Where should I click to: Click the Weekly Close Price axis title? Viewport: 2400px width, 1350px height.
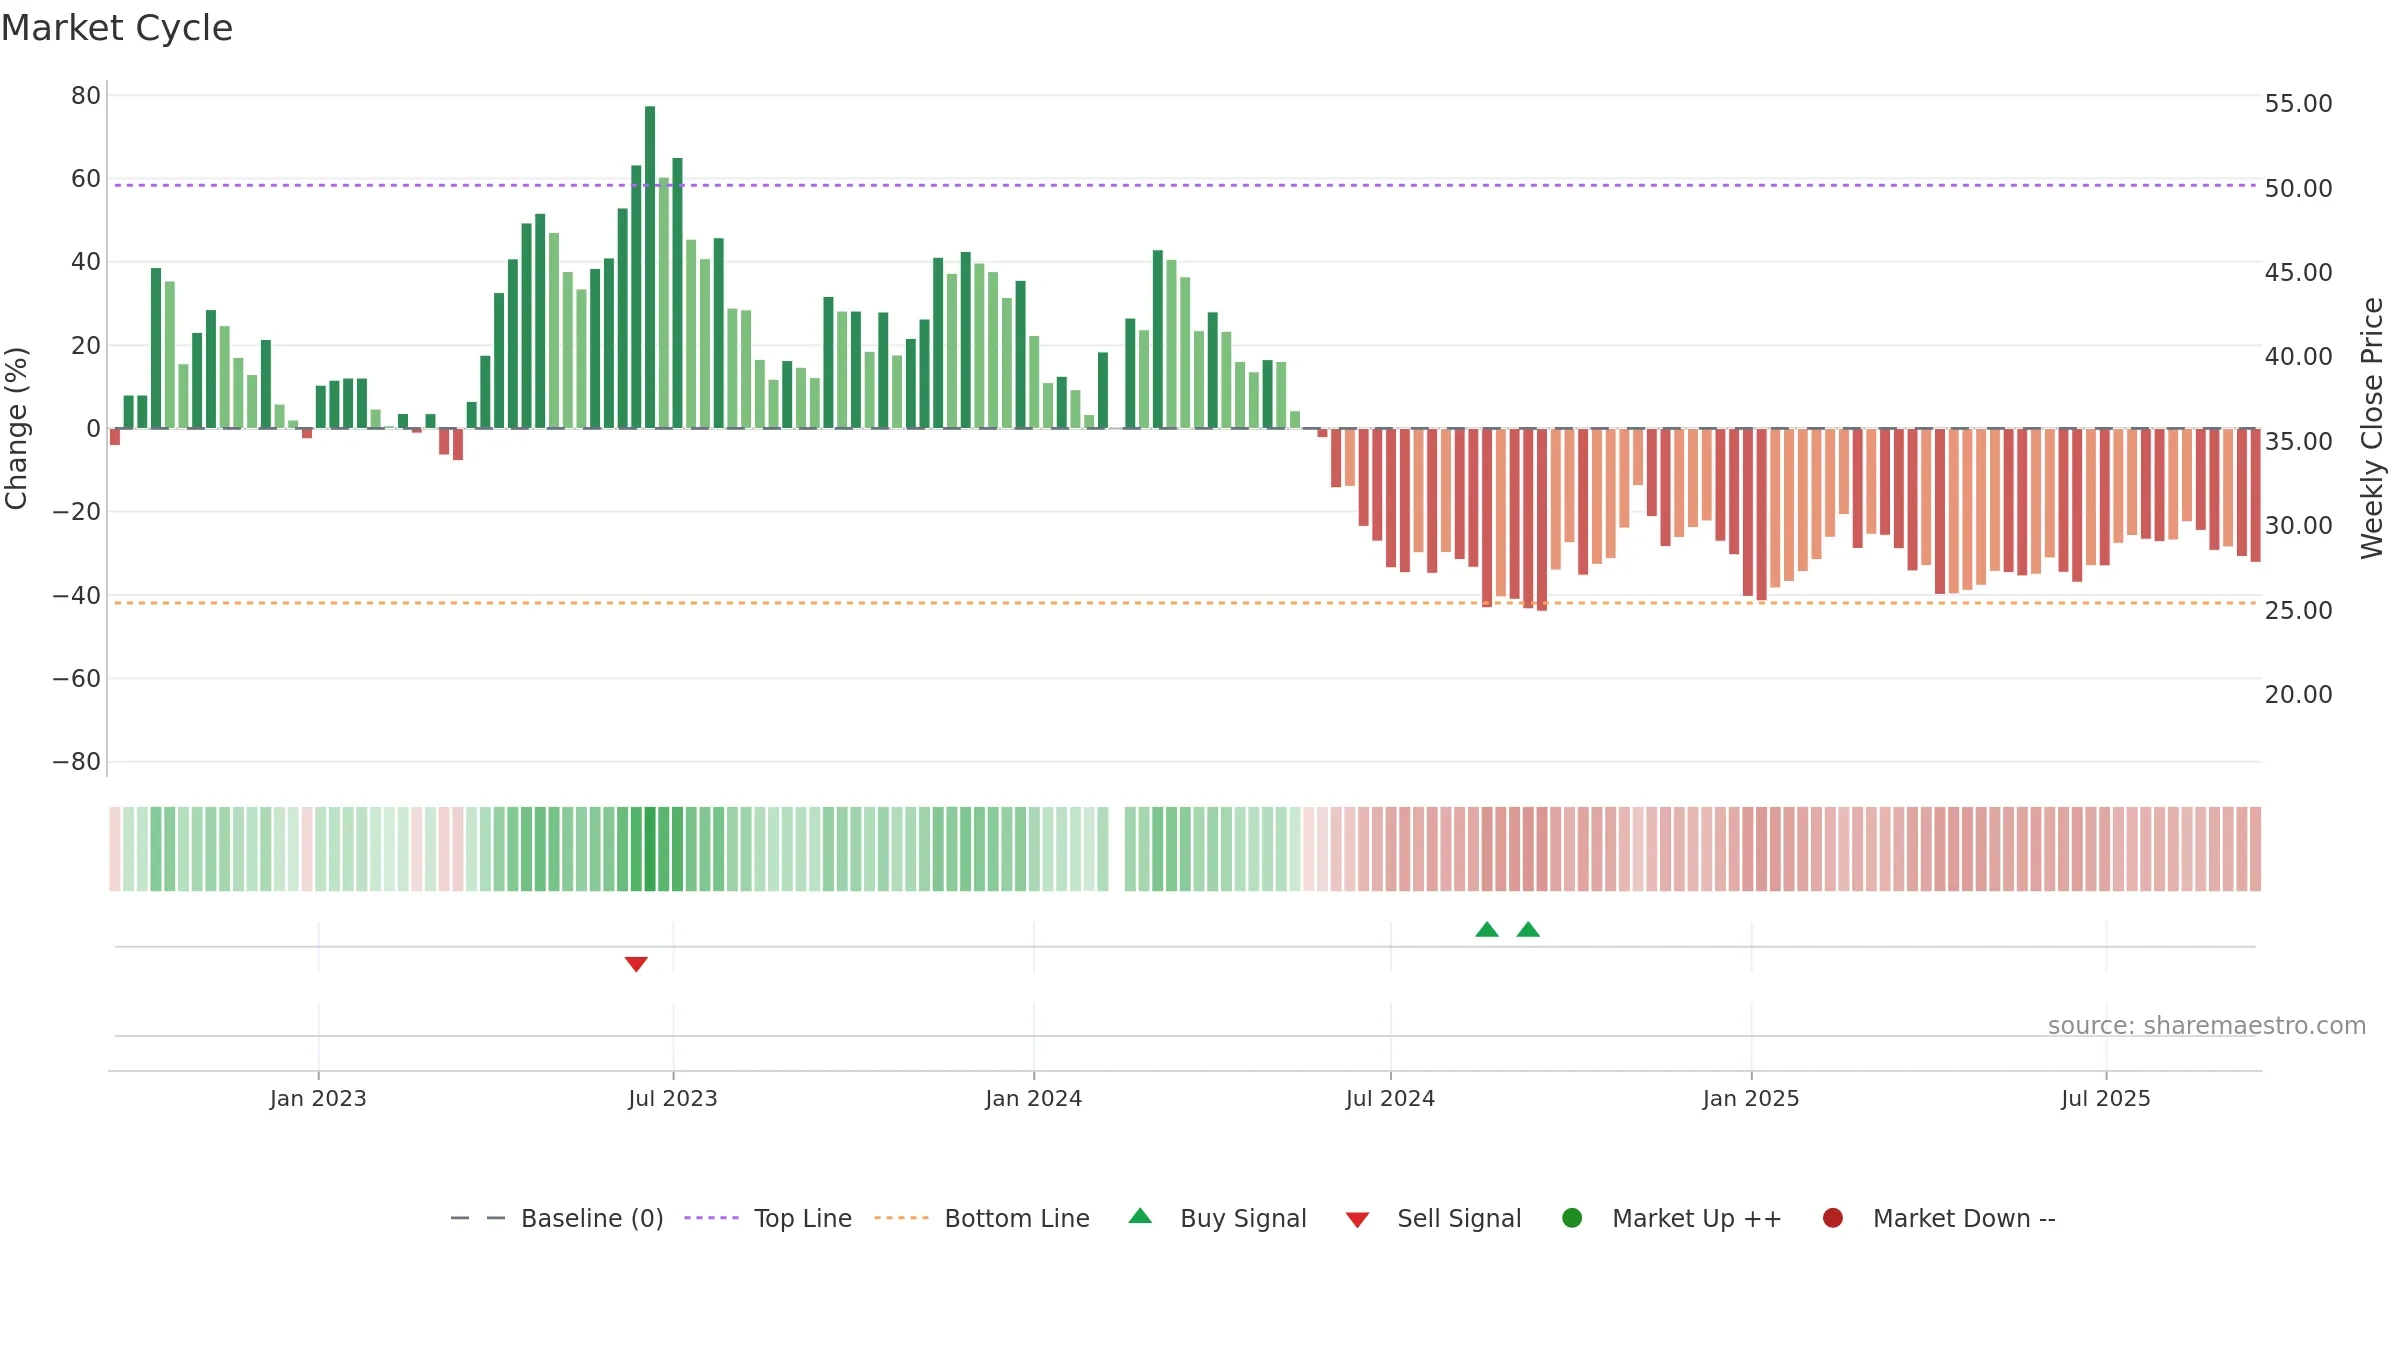click(x=2372, y=428)
